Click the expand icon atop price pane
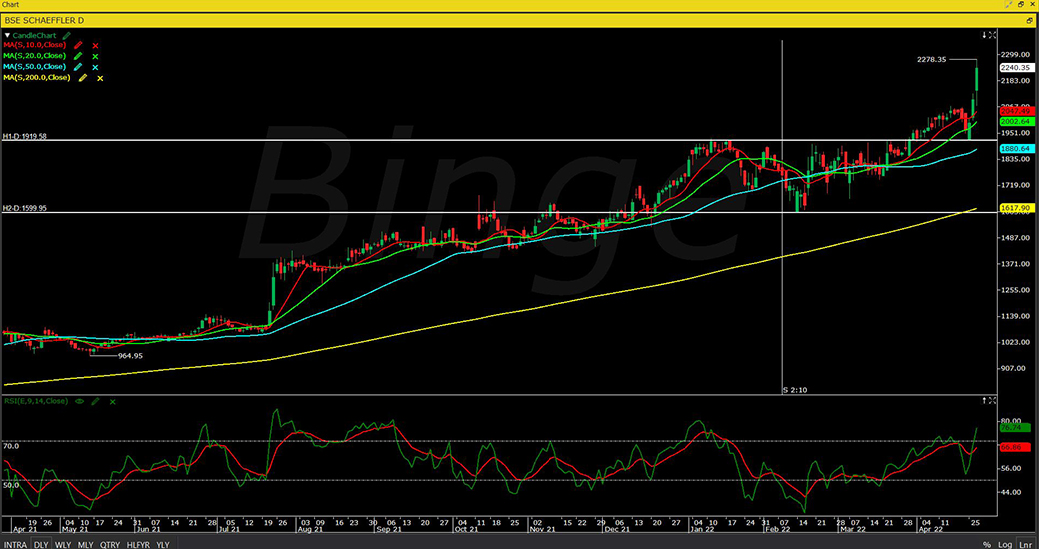 tap(993, 34)
